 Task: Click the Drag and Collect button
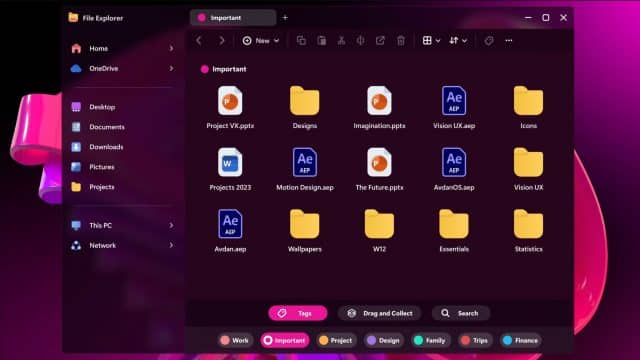click(x=379, y=313)
